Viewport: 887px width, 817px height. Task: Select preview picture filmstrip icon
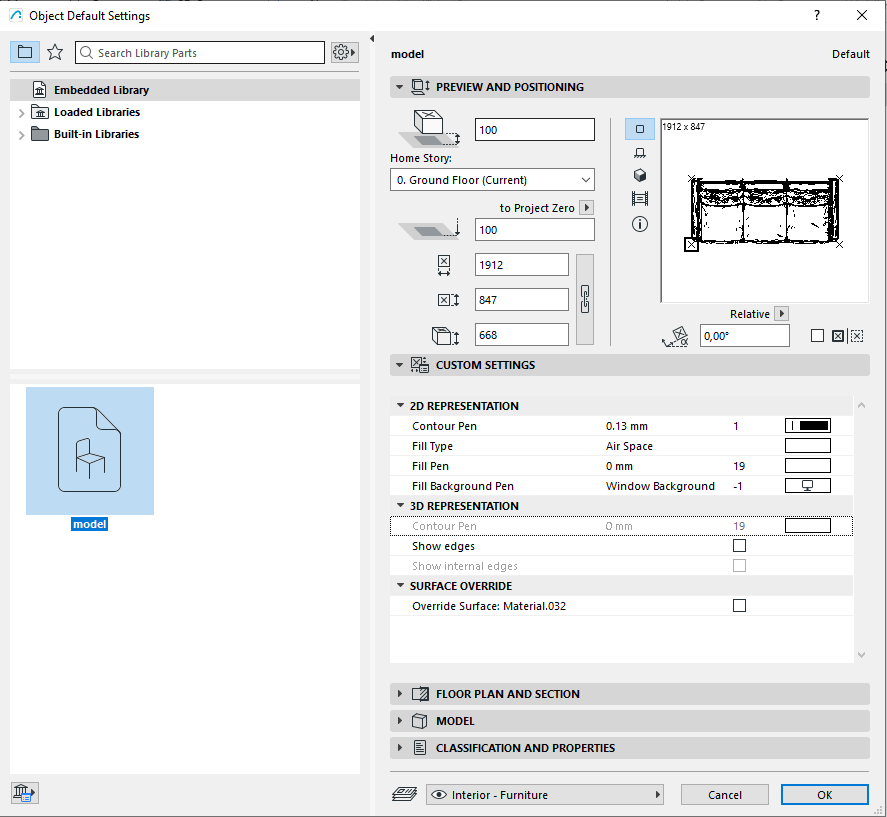pyautogui.click(x=640, y=199)
